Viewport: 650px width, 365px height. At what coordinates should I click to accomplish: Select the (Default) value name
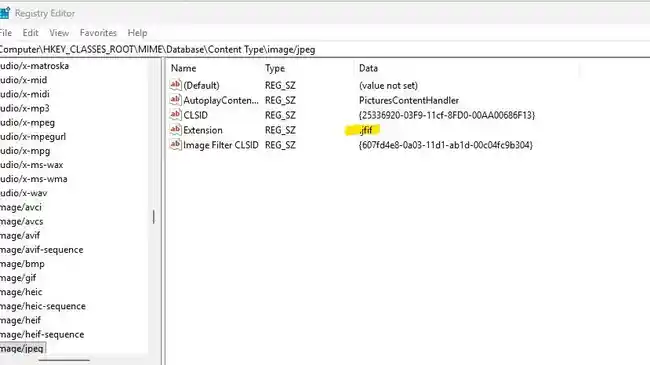(x=201, y=85)
